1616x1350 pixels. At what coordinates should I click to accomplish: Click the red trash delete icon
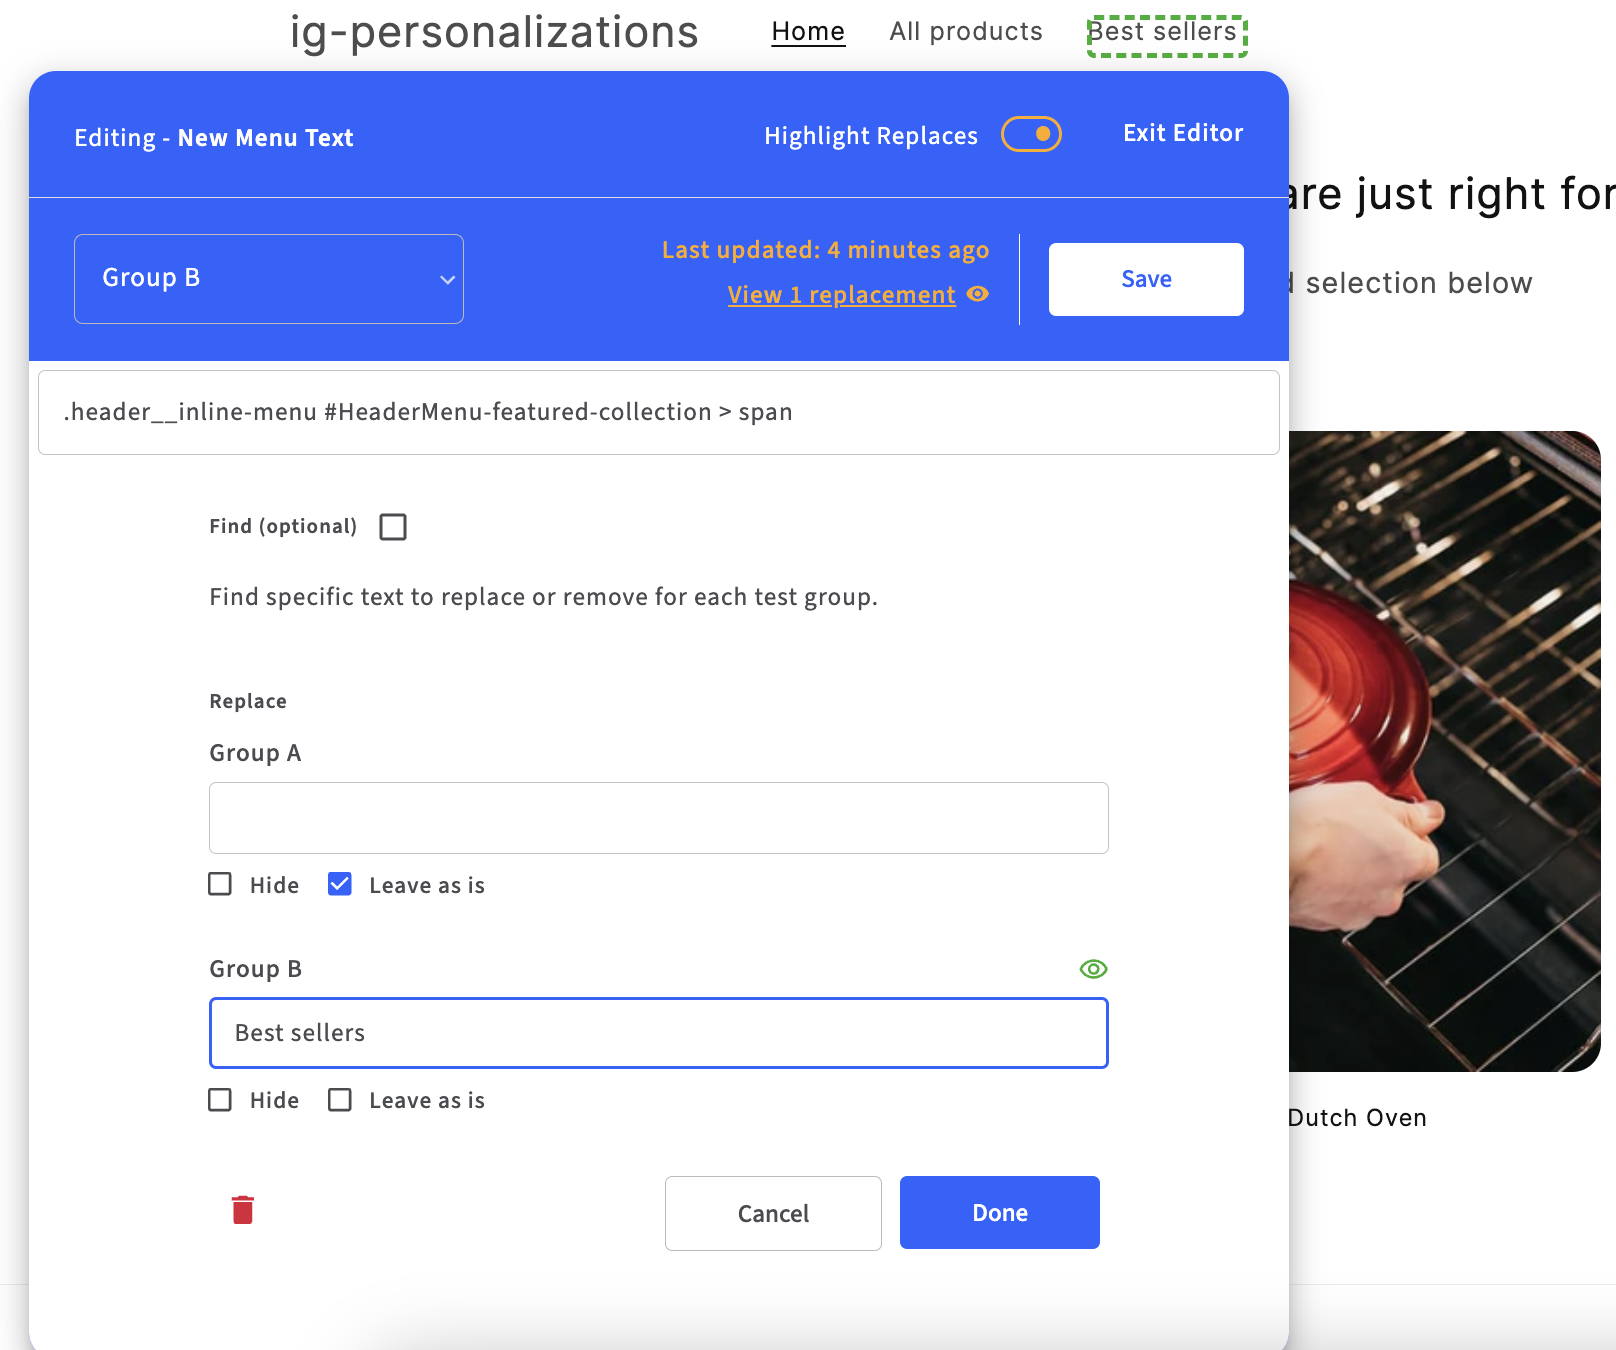(243, 1210)
